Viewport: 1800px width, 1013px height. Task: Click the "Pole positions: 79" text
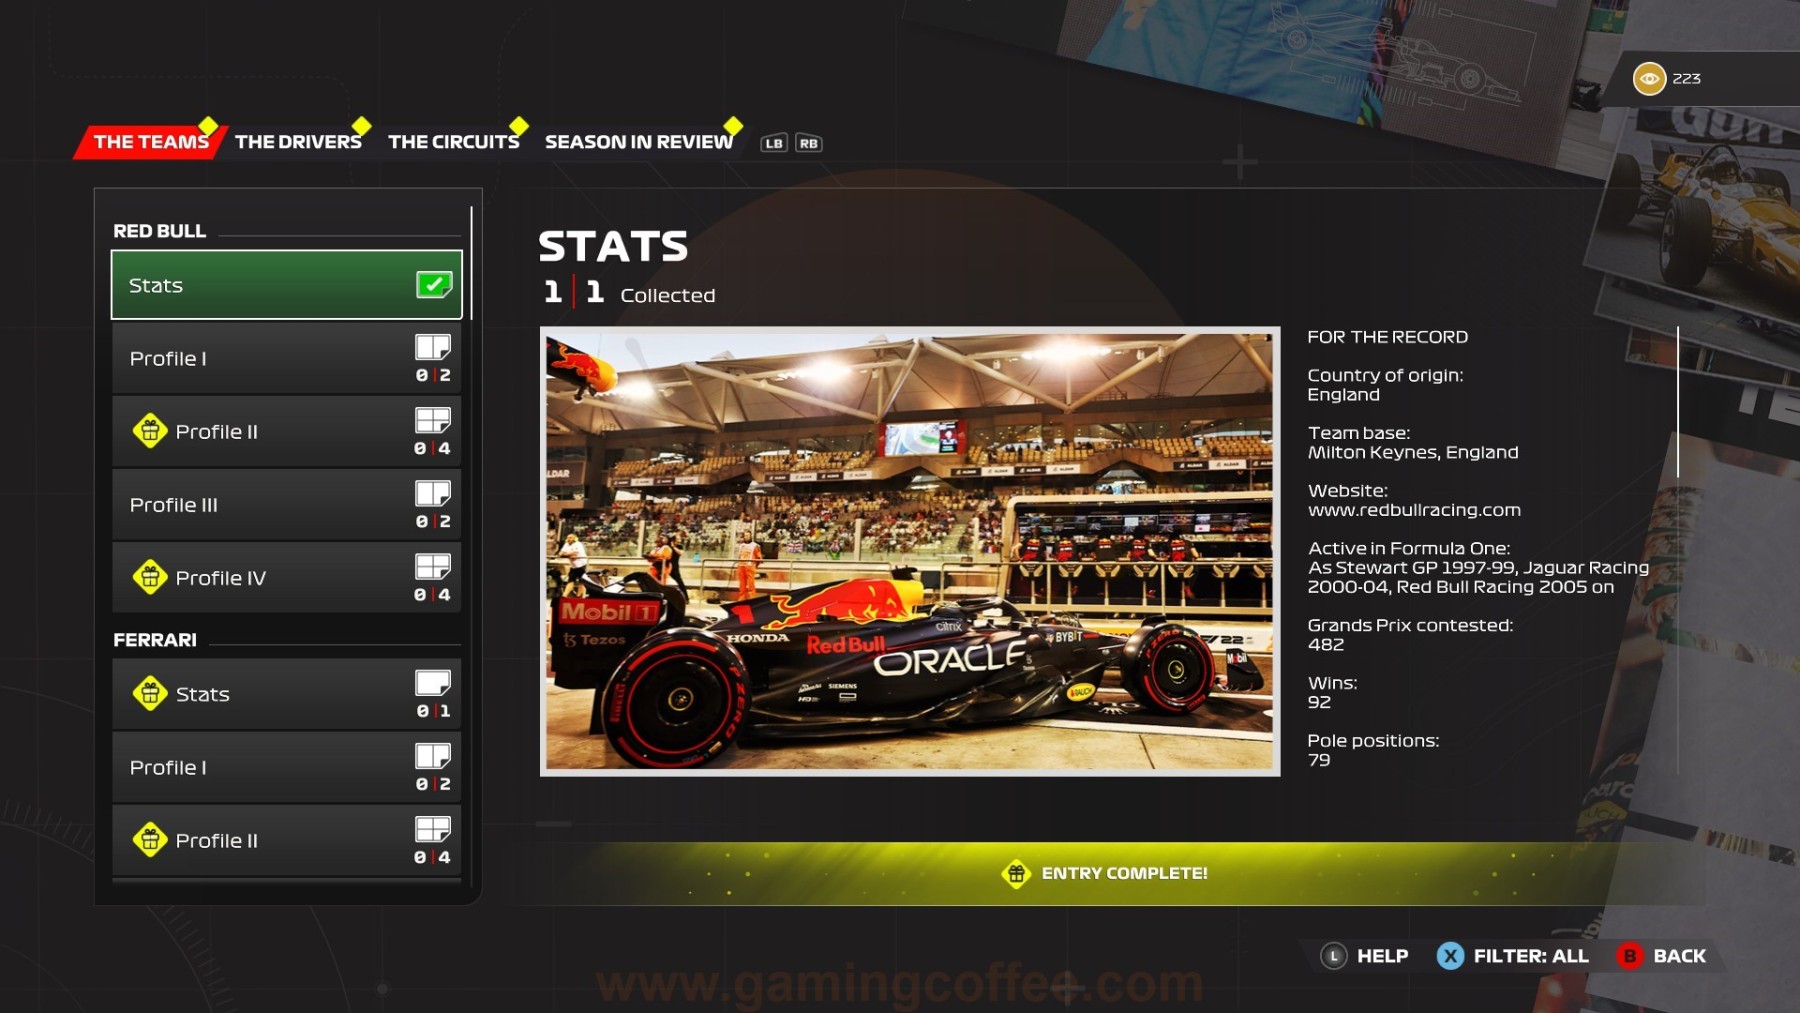point(1373,750)
